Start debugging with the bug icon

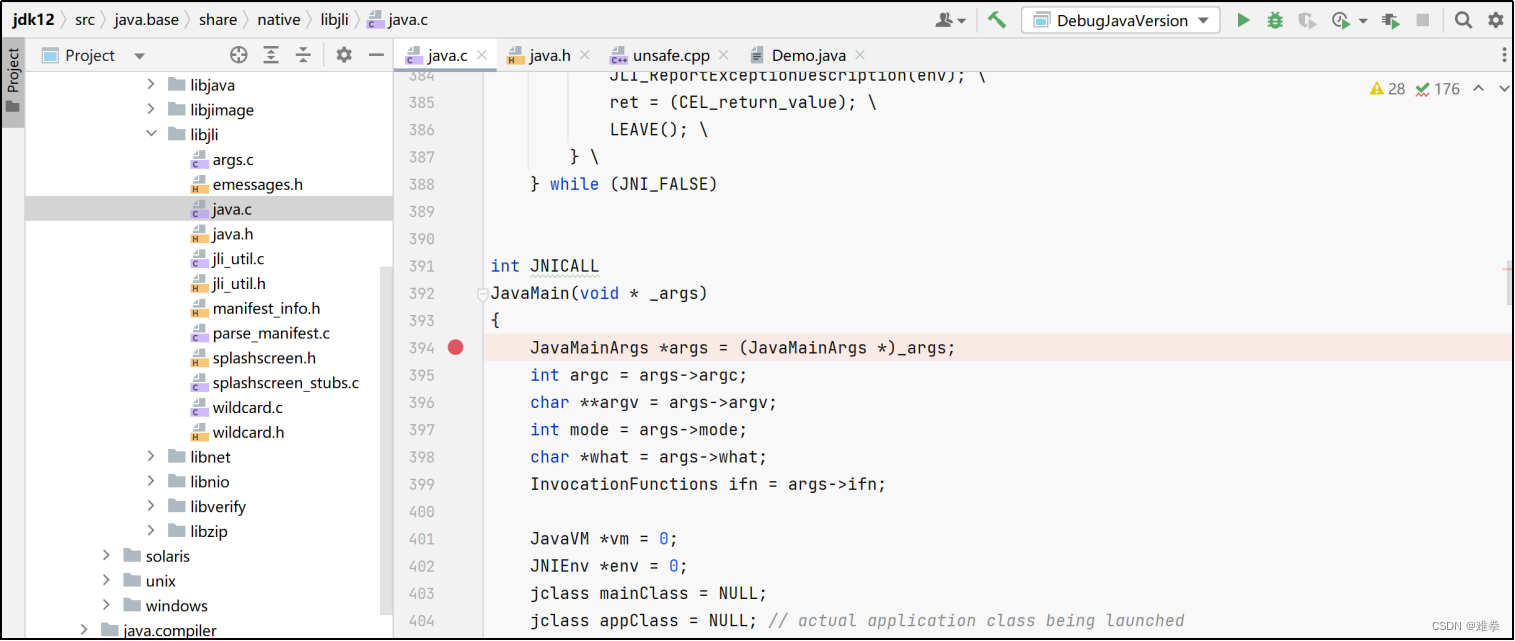pyautogui.click(x=1275, y=20)
